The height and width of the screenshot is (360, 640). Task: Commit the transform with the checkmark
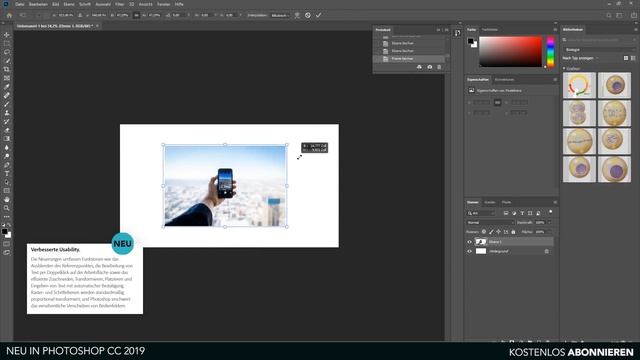318,15
